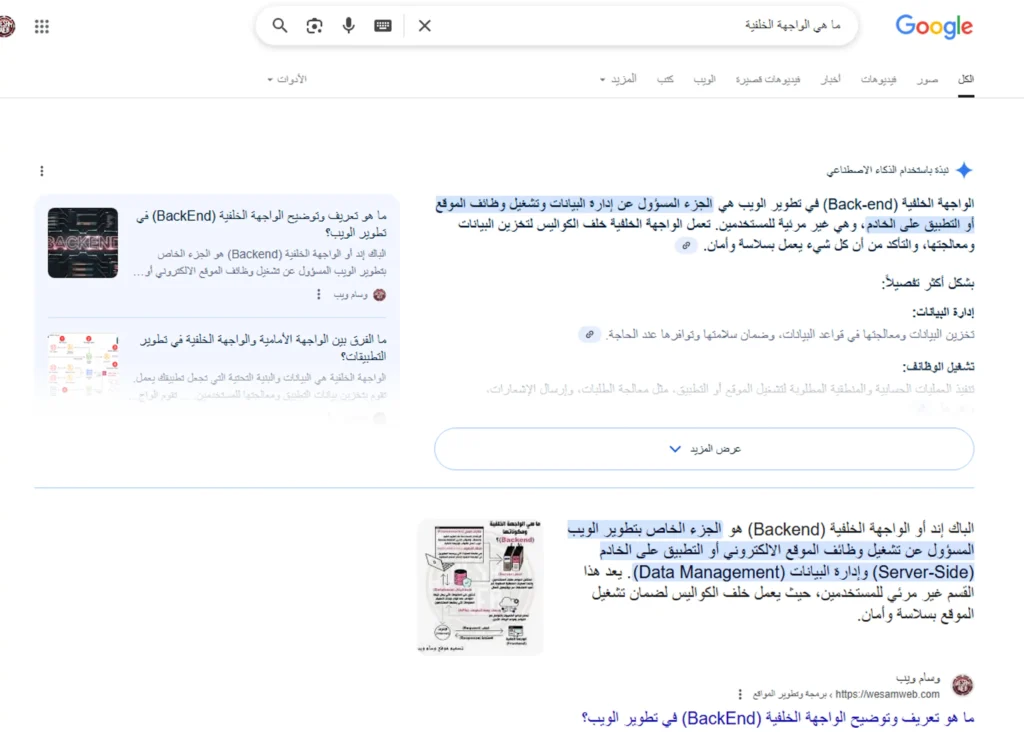Open the on-screen keyboard icon

(x=383, y=25)
